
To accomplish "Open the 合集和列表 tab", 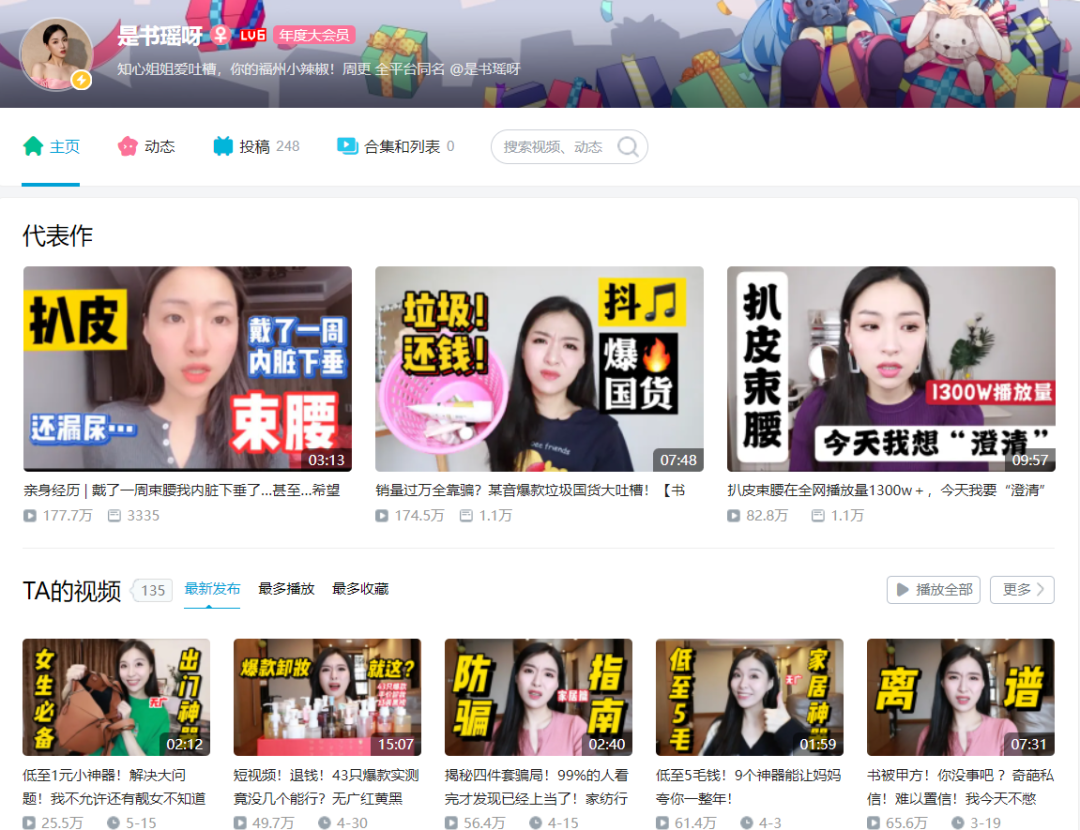I will click(395, 147).
